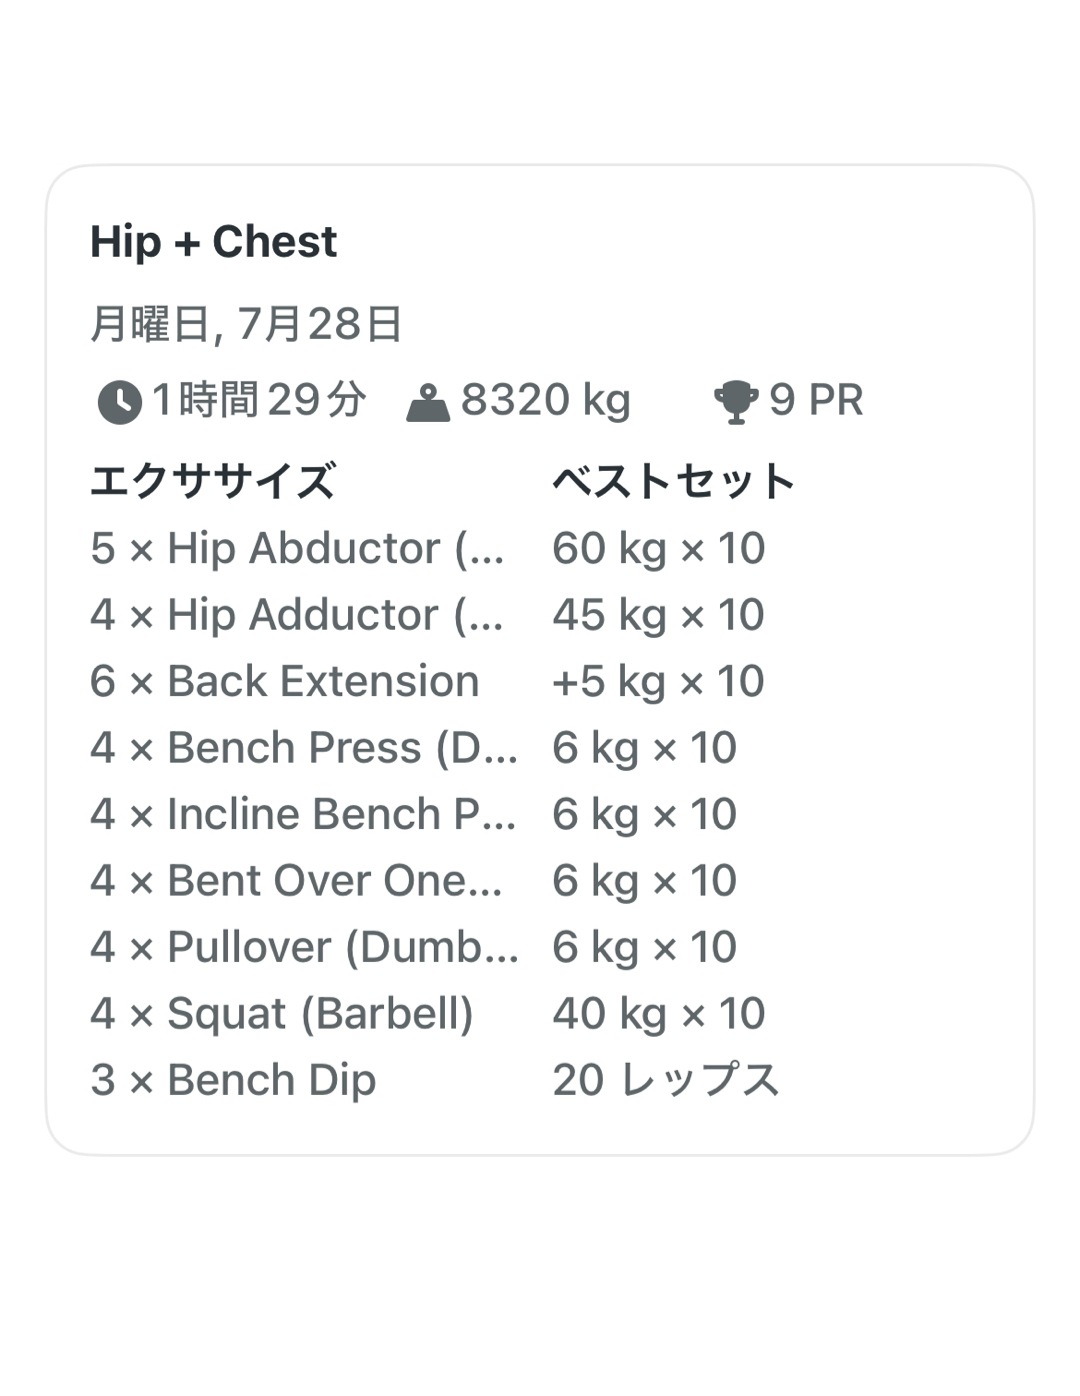
Task: Click the trophy PR icon
Action: pyautogui.click(x=735, y=402)
